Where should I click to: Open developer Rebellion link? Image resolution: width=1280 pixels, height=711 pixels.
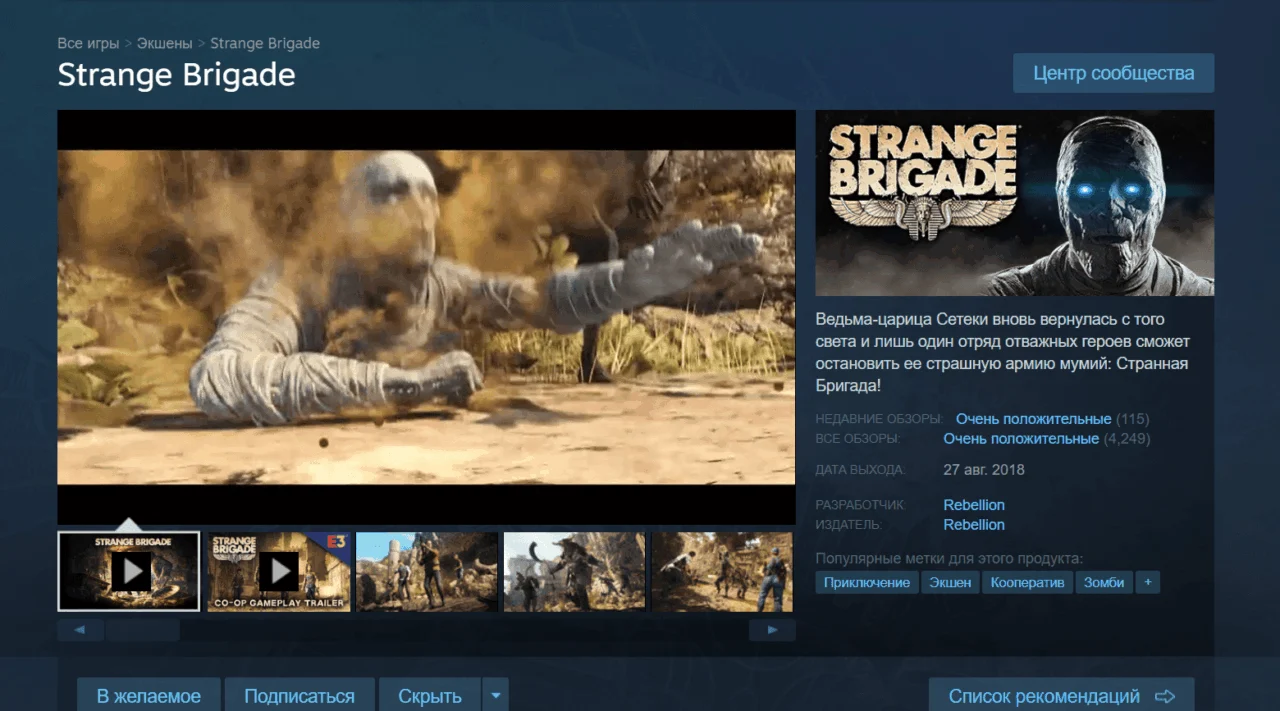(x=974, y=505)
